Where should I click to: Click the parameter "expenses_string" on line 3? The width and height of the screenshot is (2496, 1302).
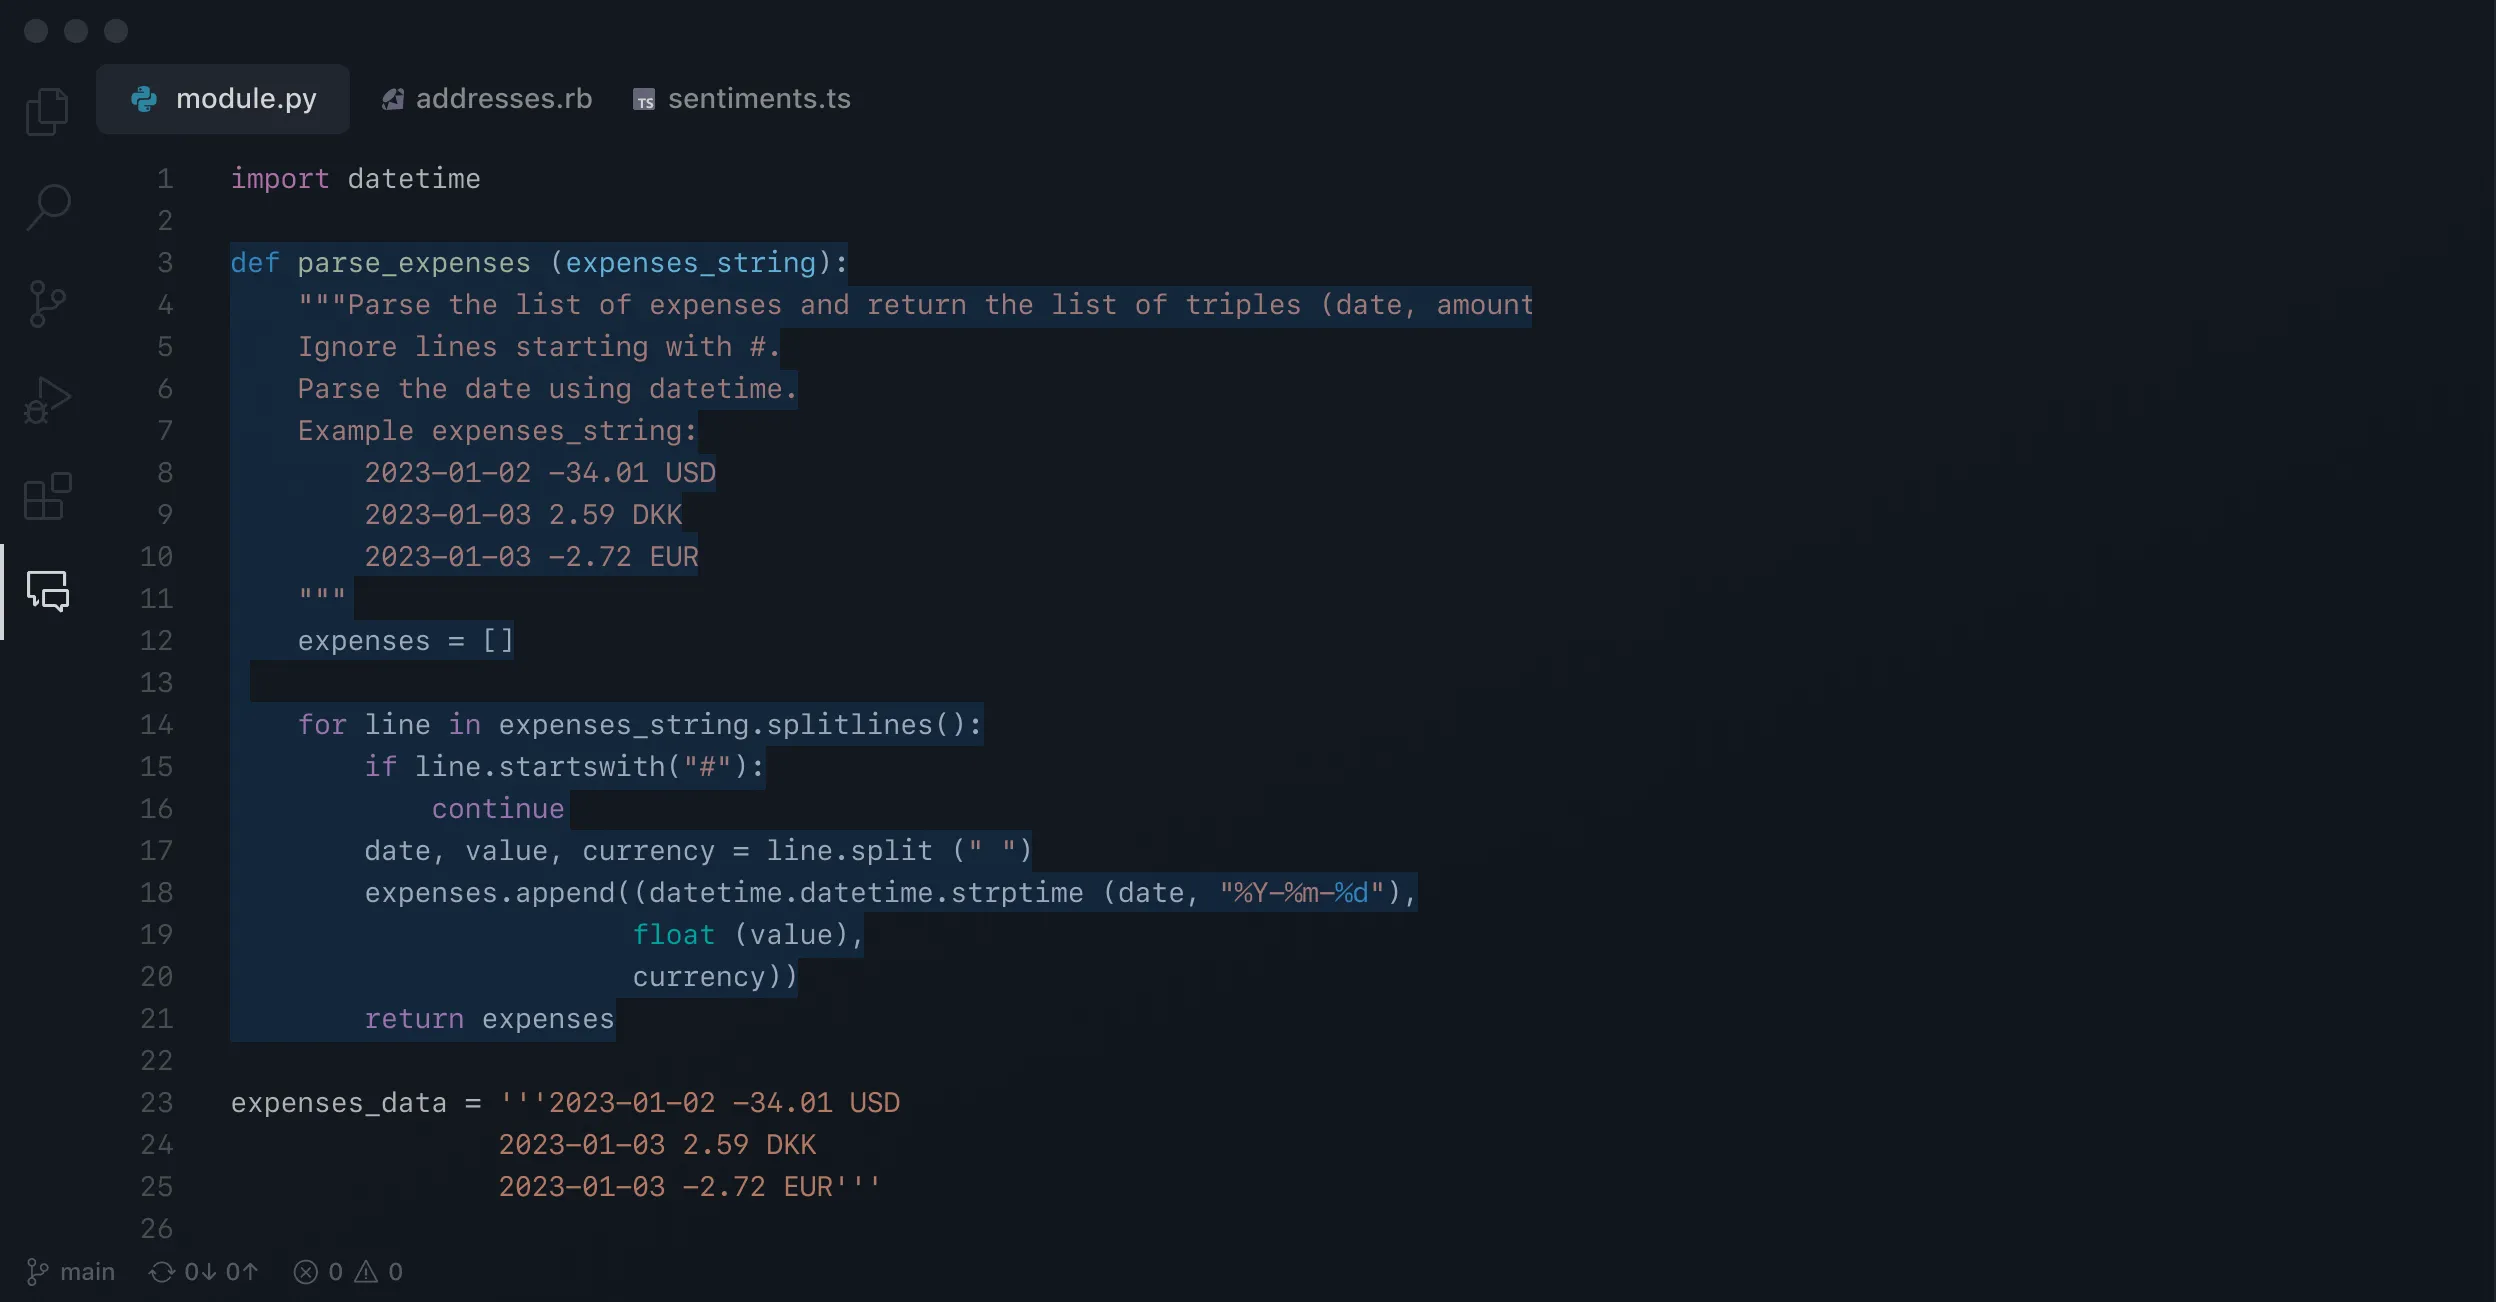pyautogui.click(x=691, y=264)
